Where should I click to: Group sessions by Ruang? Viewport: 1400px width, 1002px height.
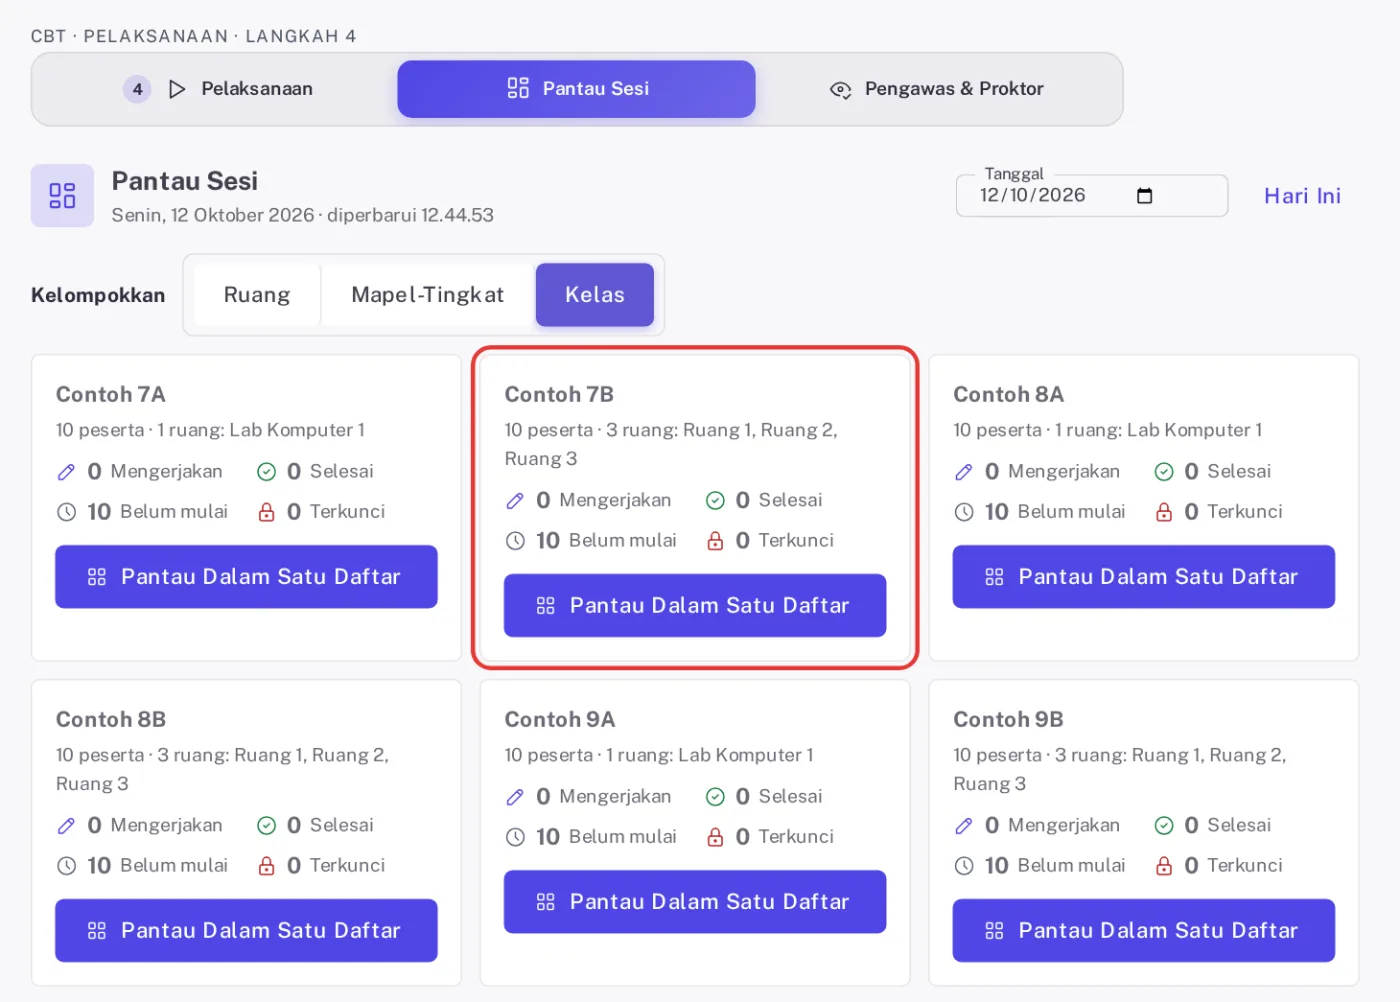[257, 295]
